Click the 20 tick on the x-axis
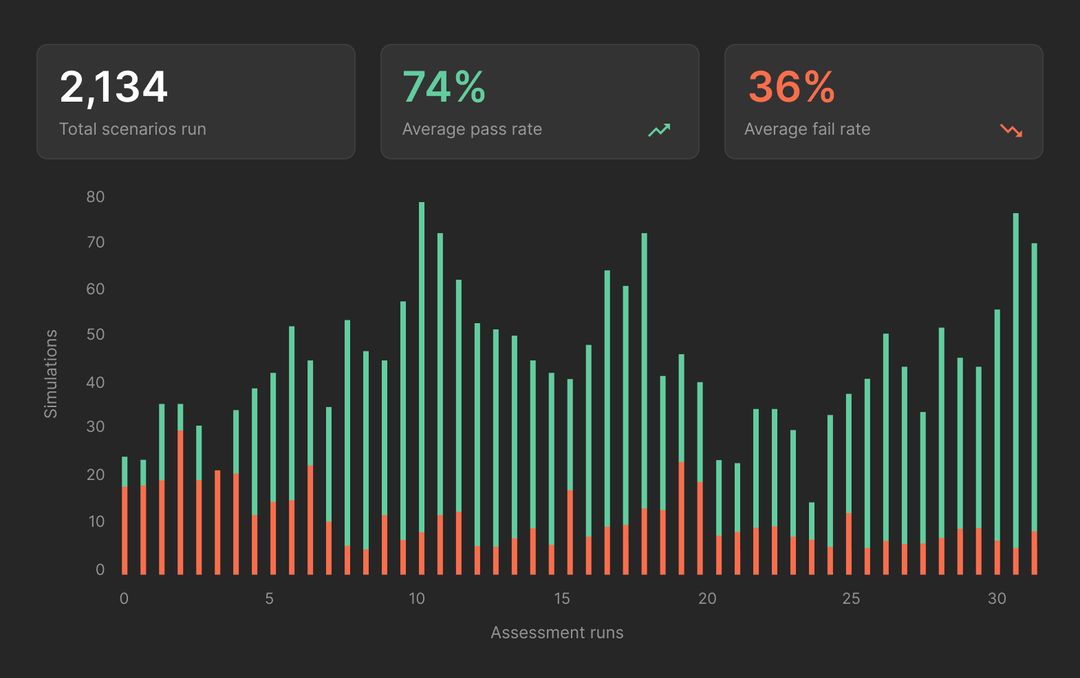 click(707, 599)
